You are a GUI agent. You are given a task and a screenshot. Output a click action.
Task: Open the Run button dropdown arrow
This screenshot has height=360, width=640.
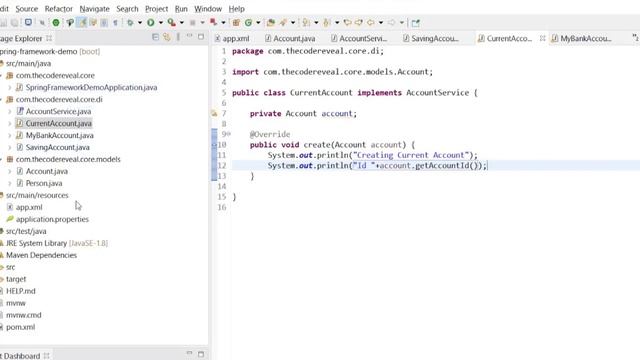tap(161, 23)
